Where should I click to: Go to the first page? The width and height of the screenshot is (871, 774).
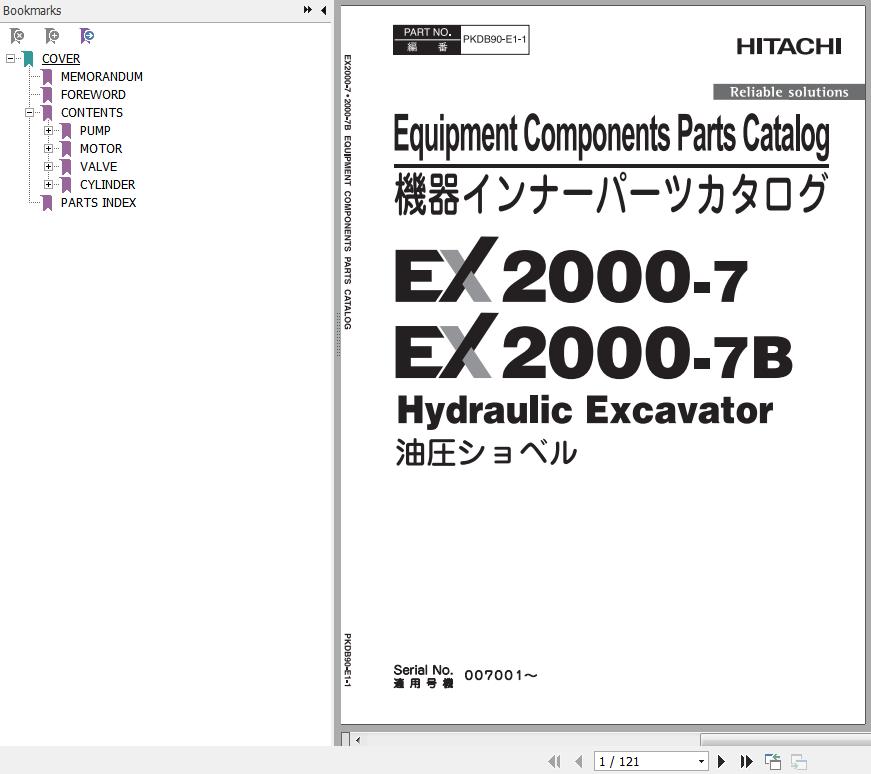click(554, 761)
